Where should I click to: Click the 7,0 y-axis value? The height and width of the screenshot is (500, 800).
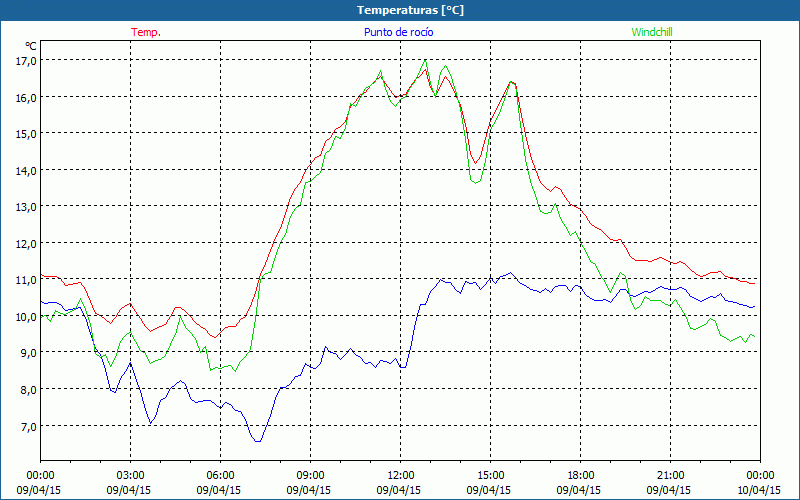28,427
